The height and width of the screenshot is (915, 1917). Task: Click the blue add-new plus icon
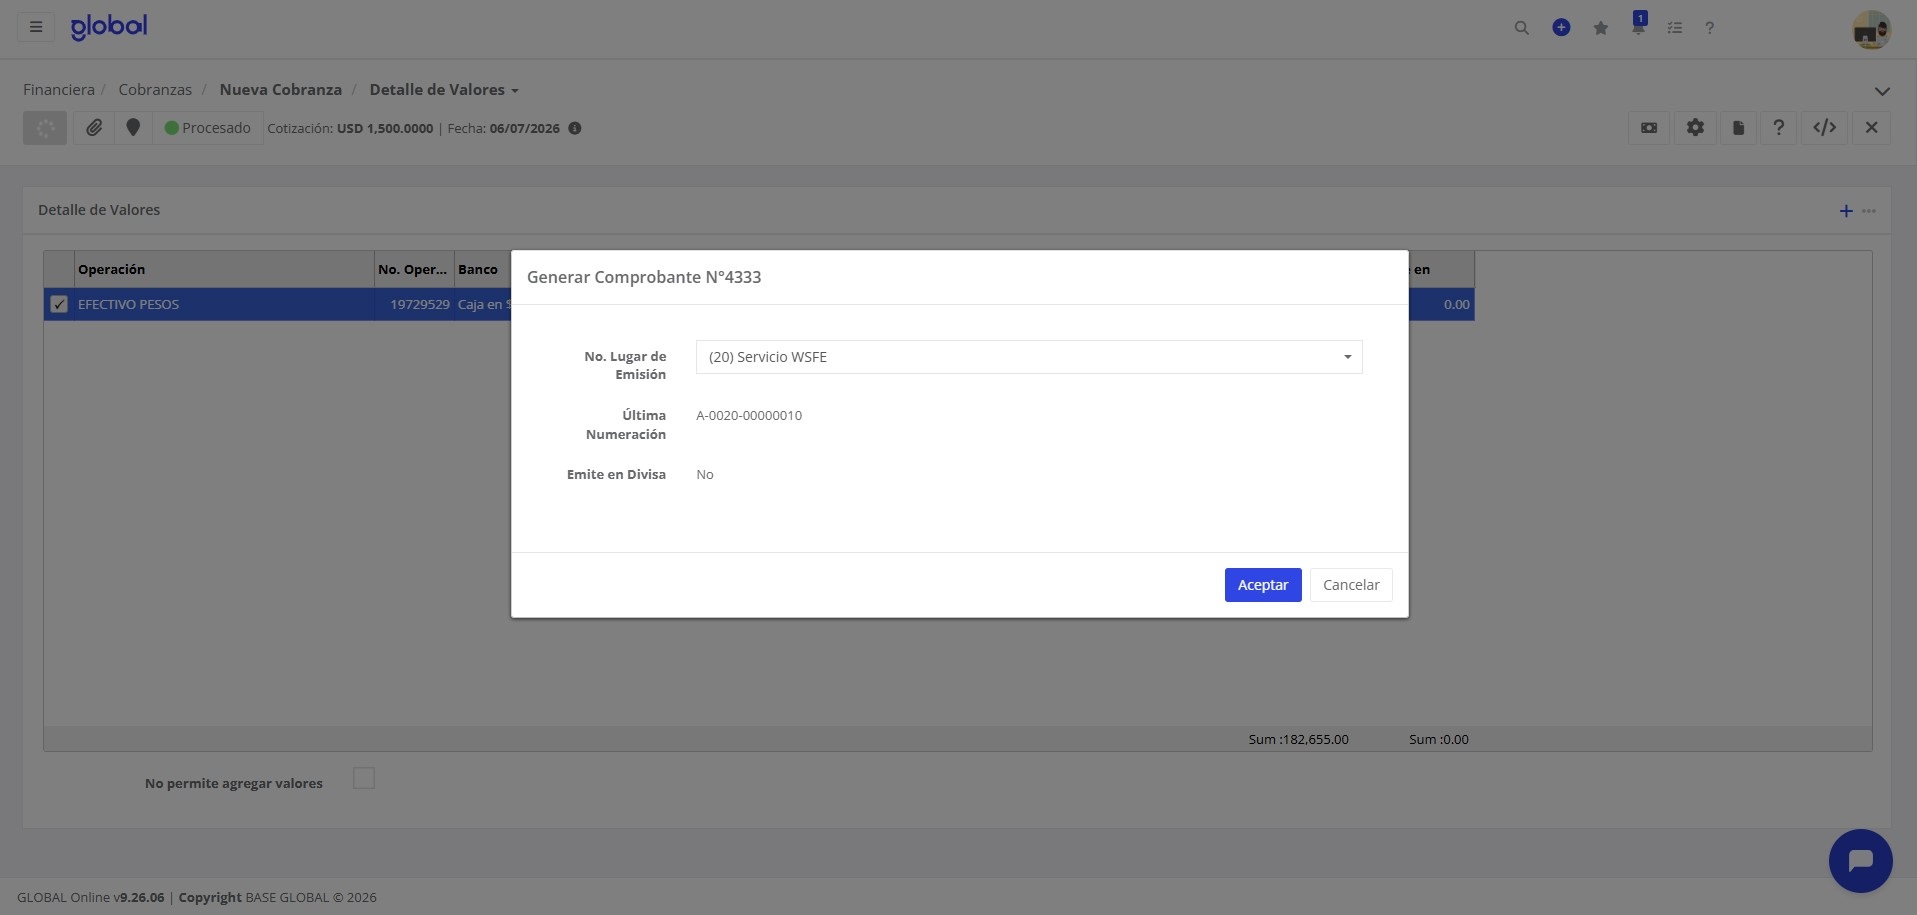point(1561,28)
